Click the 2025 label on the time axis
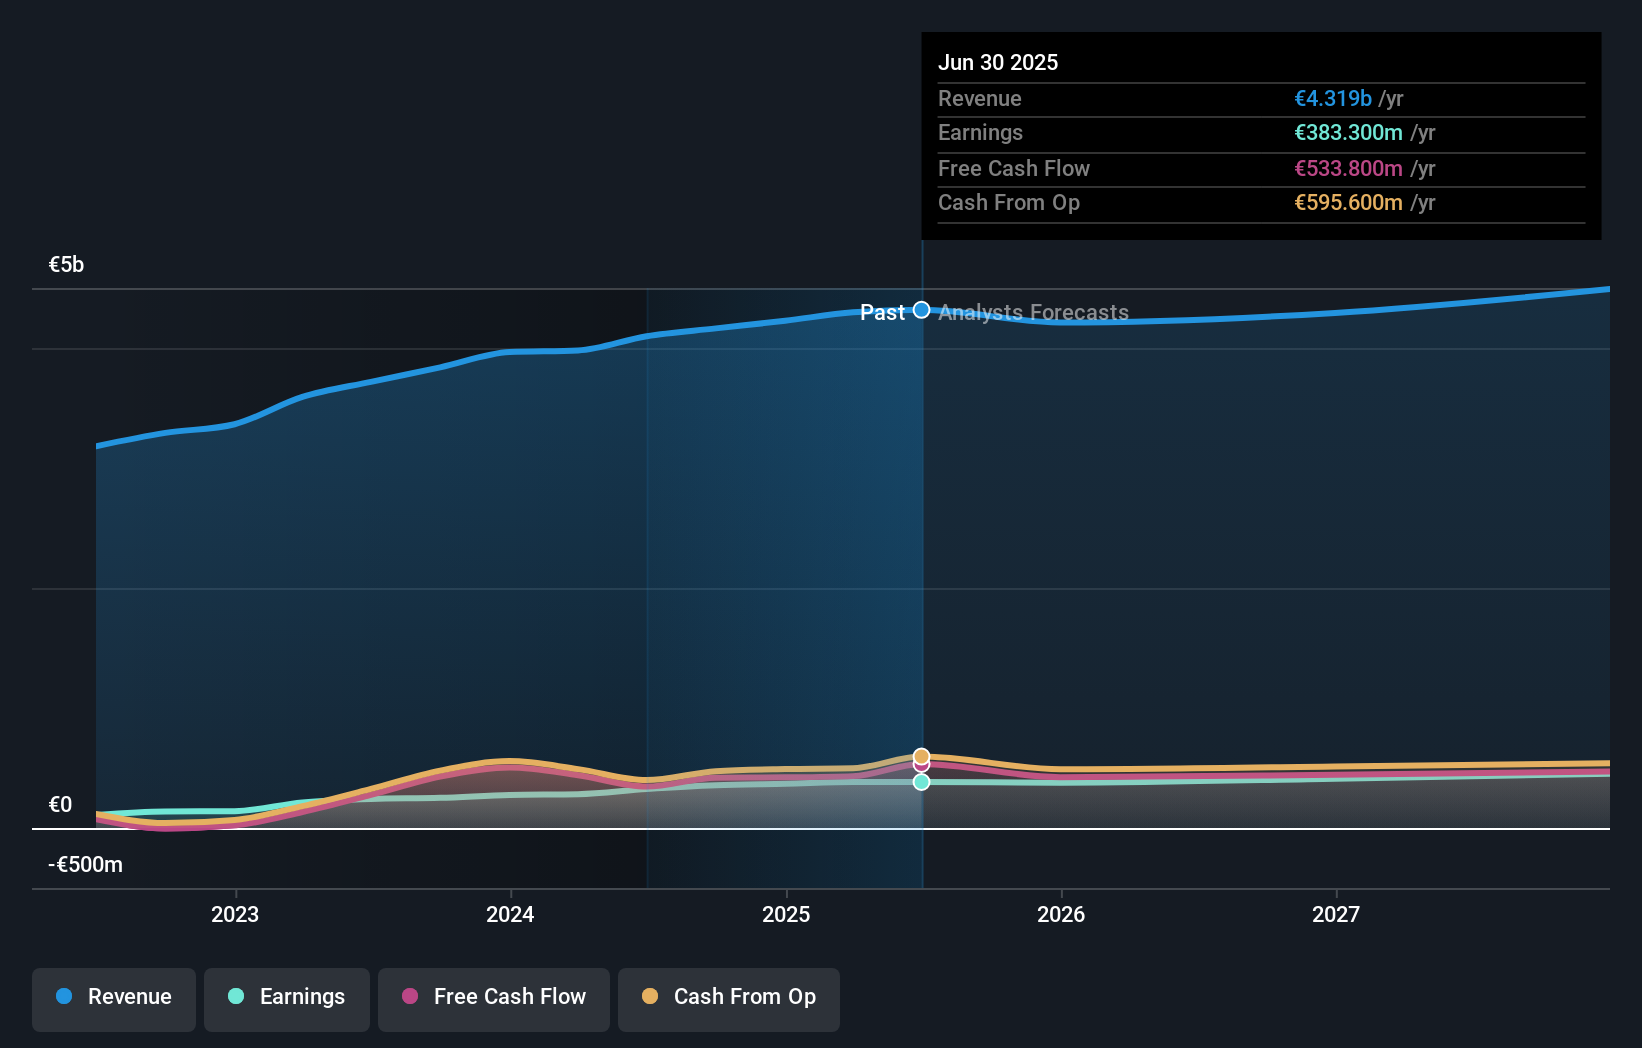Image resolution: width=1642 pixels, height=1048 pixels. coord(787,914)
